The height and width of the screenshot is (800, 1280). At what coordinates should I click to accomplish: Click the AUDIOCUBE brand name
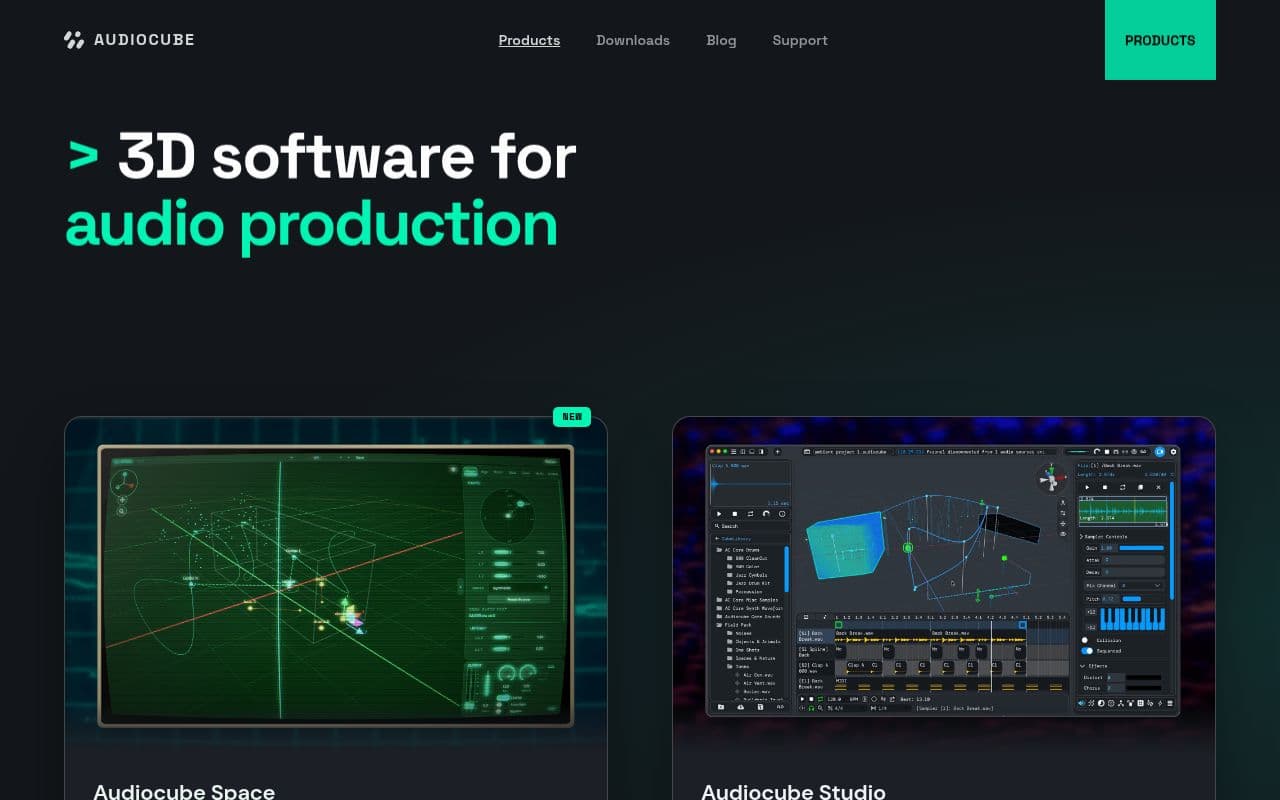[144, 40]
